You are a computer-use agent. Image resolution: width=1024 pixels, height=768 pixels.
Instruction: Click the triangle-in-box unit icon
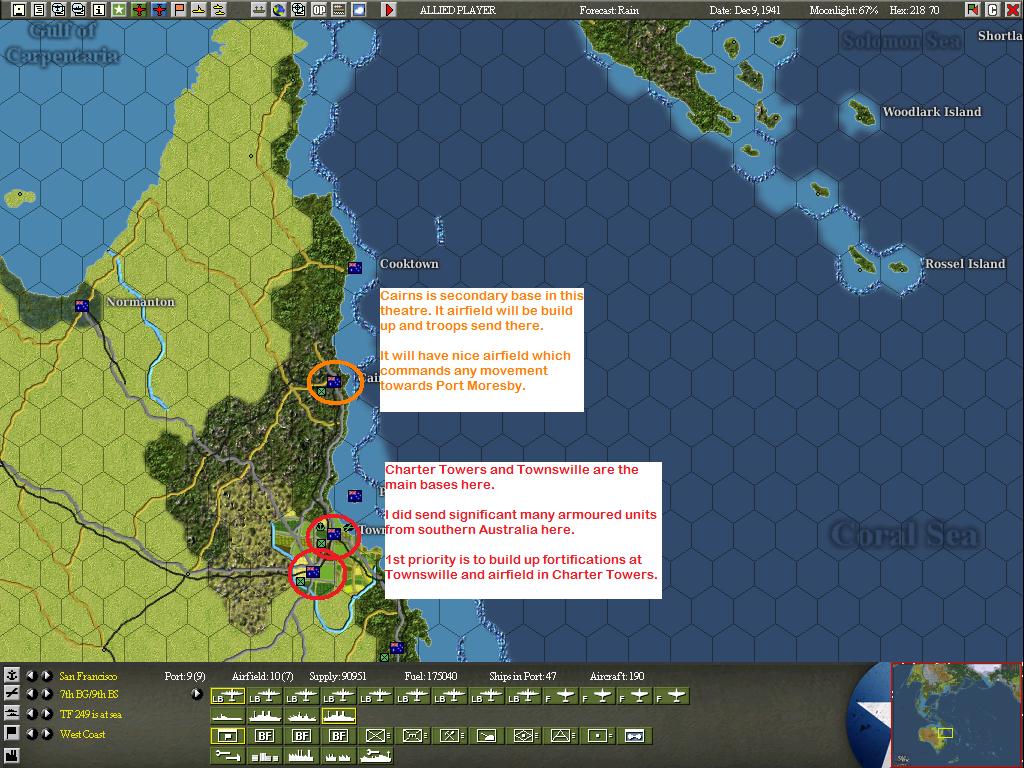(561, 736)
